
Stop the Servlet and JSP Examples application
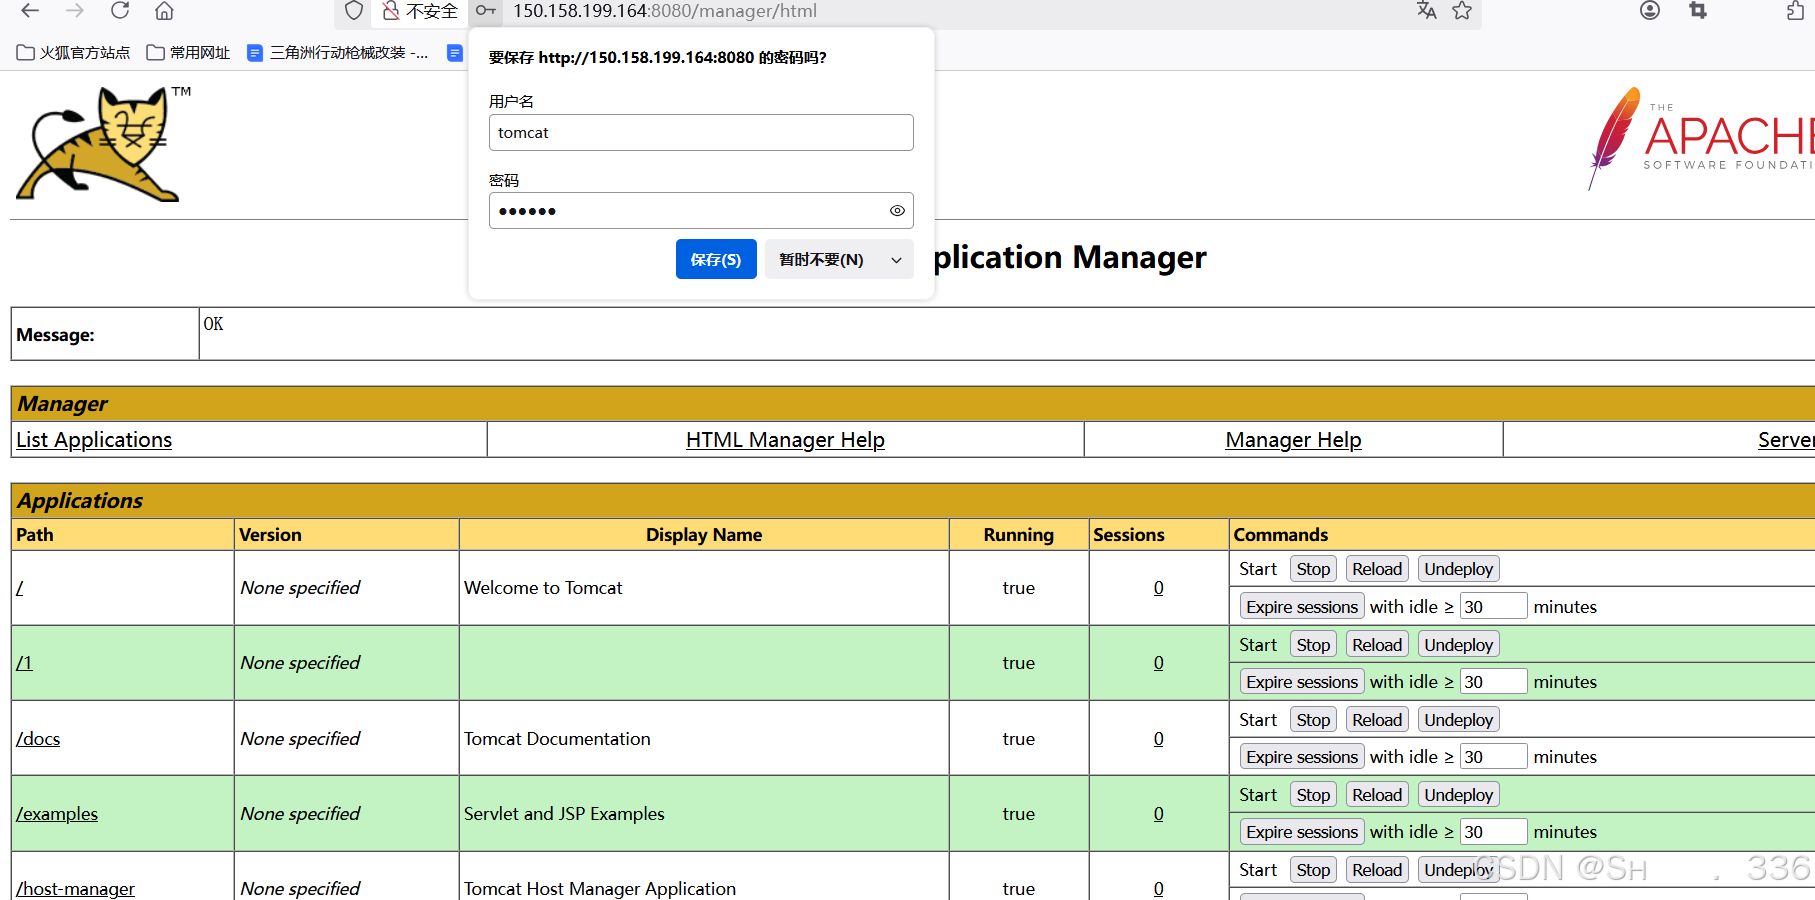[x=1313, y=795]
